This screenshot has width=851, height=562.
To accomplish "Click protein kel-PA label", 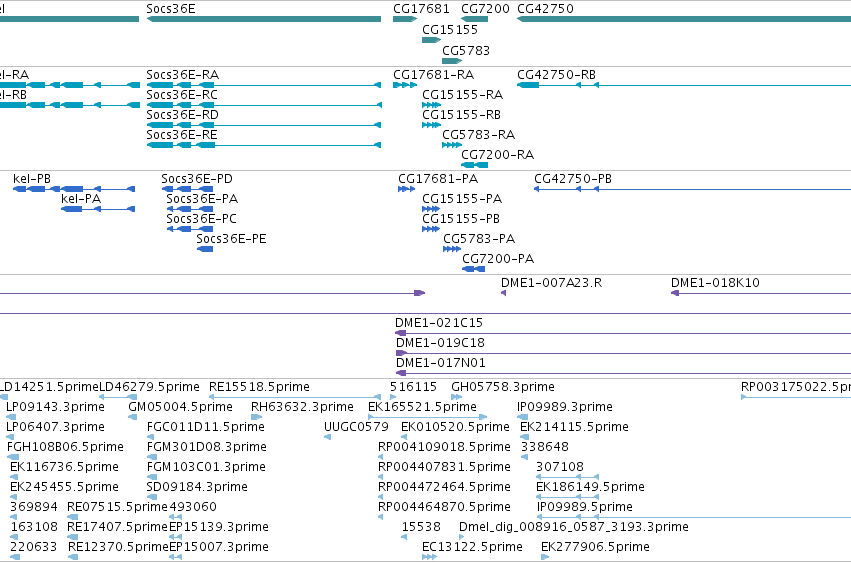I will (81, 199).
